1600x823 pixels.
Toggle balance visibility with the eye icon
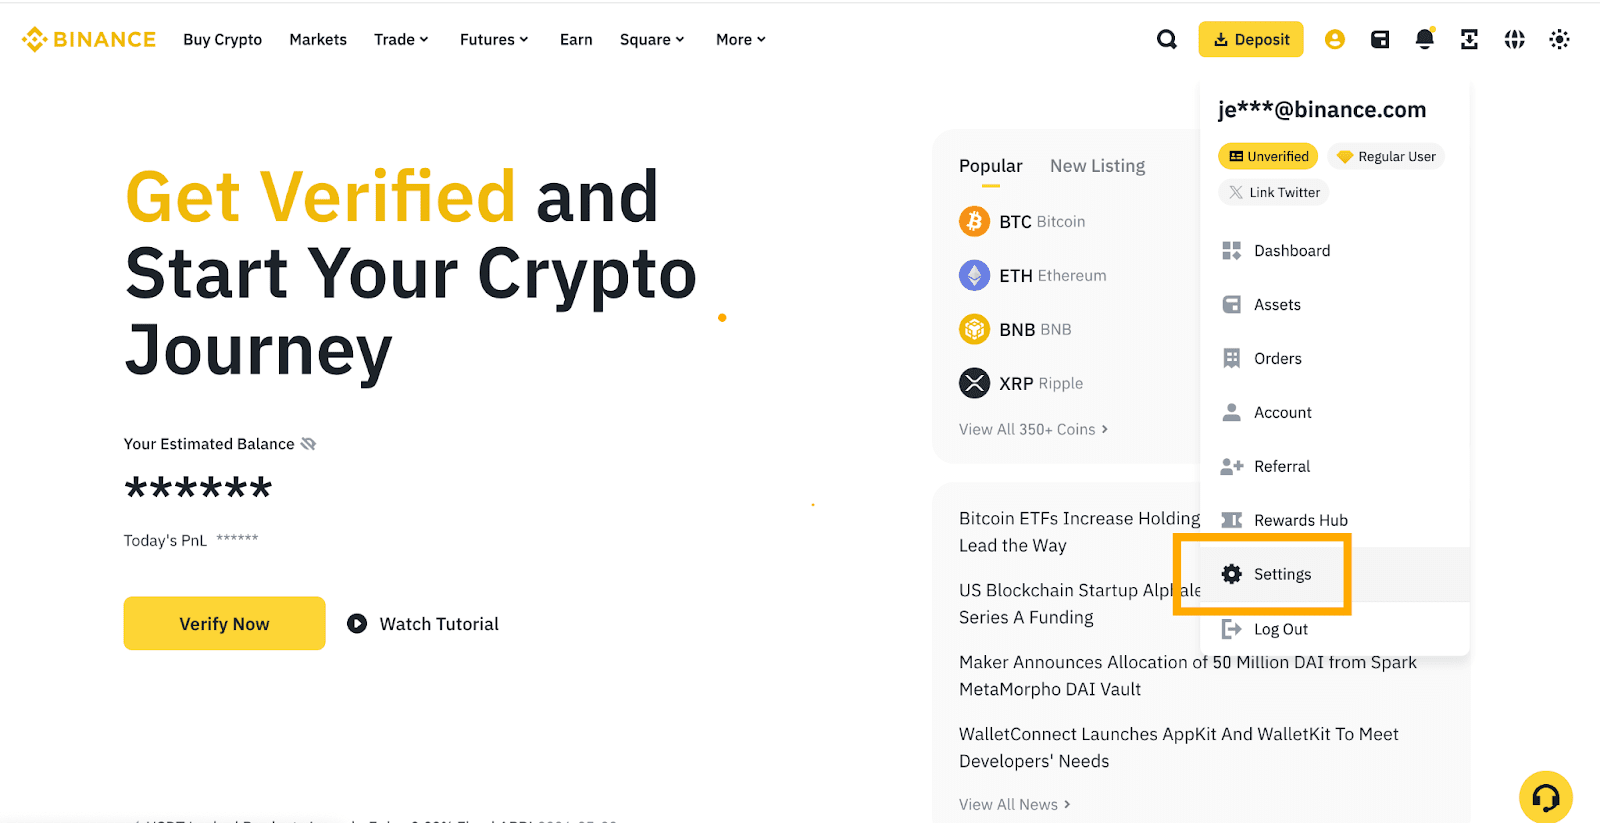click(308, 443)
